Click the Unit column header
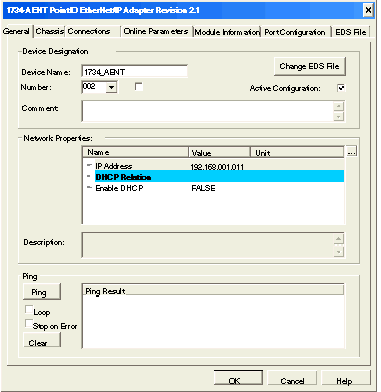Image resolution: width=381 pixels, height=392 pixels. coord(297,152)
